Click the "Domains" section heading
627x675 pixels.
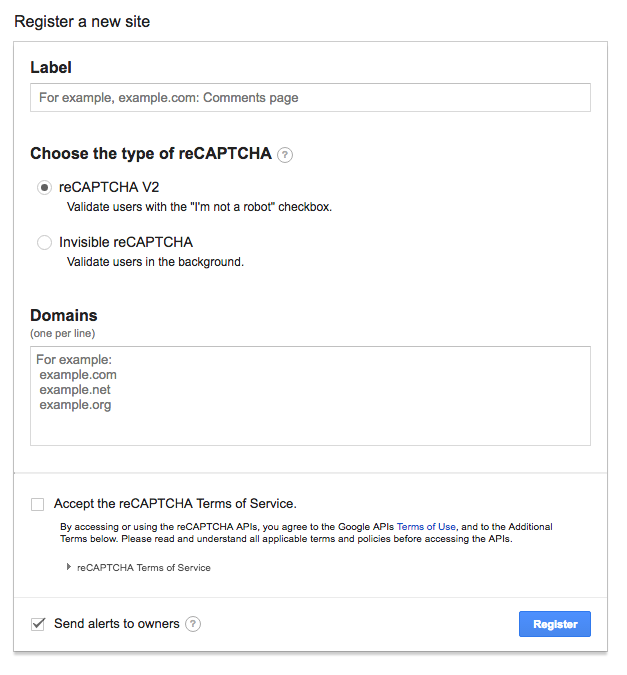pos(64,316)
